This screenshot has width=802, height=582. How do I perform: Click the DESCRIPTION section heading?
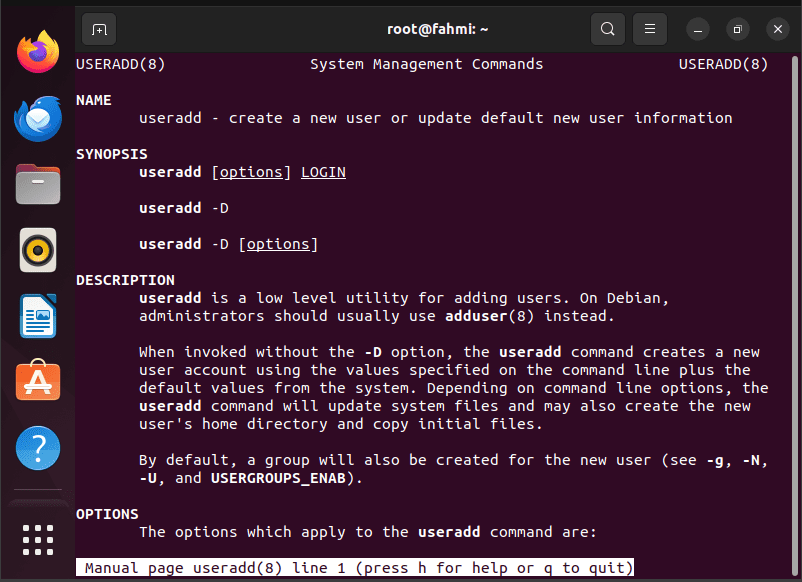pos(125,280)
